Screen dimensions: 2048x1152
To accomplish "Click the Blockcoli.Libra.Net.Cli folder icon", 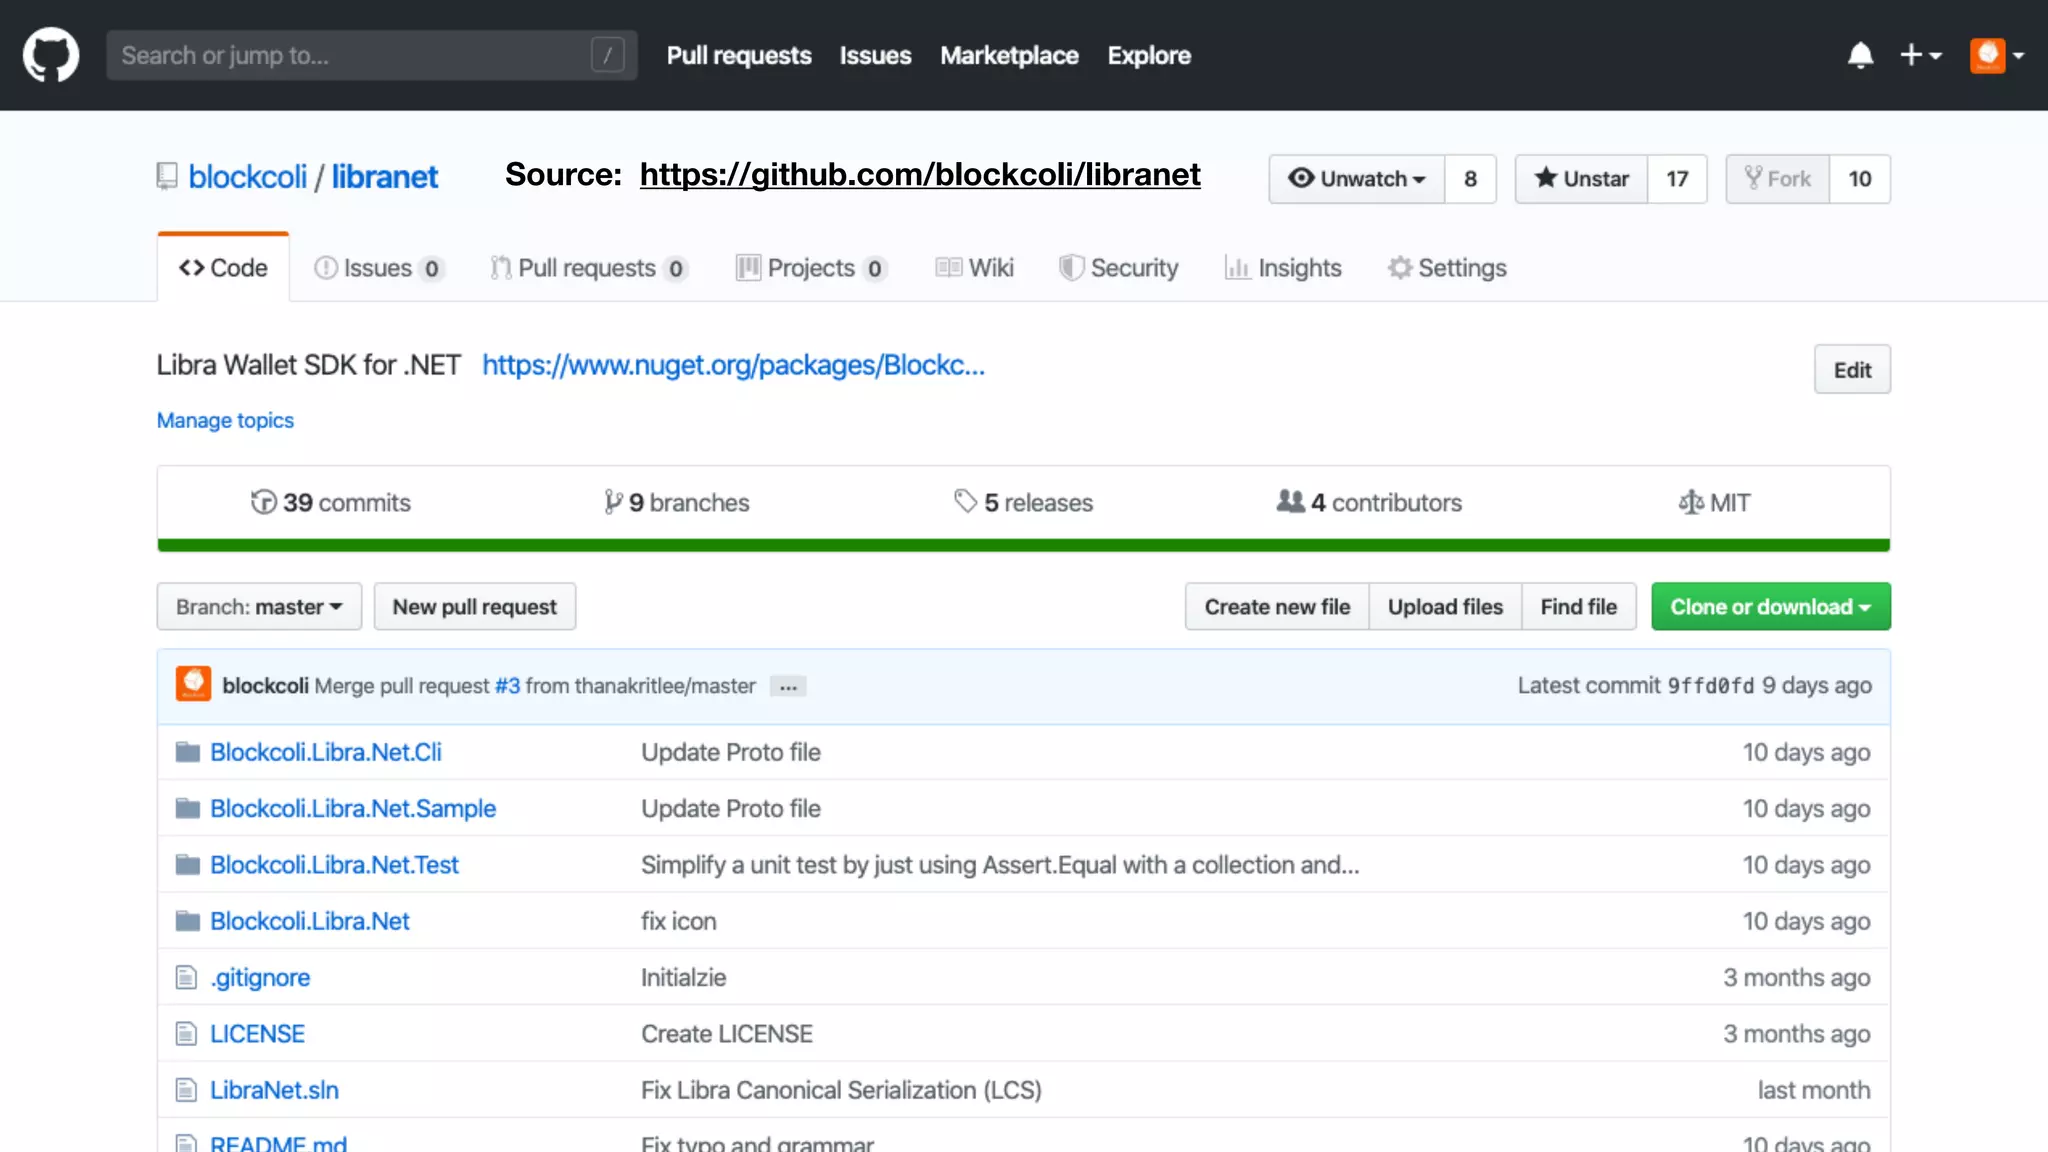I will coord(187,752).
